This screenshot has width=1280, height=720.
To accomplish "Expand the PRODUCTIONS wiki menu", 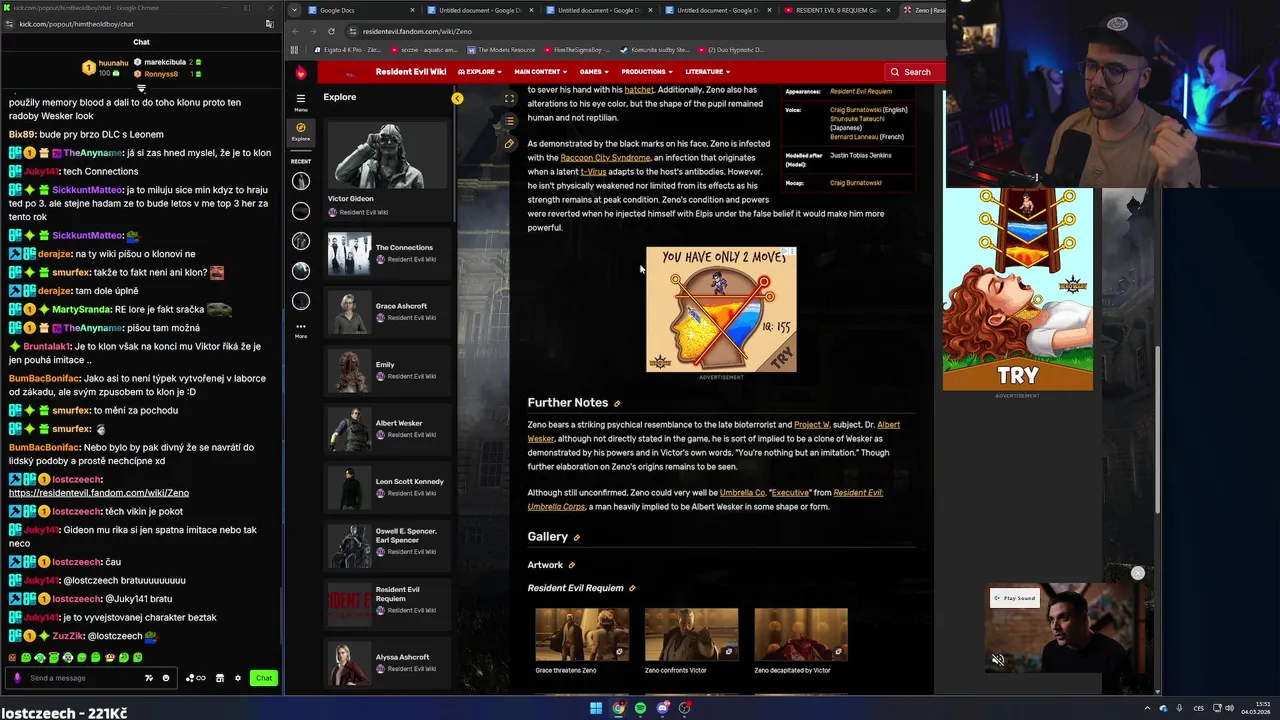I will pos(646,72).
